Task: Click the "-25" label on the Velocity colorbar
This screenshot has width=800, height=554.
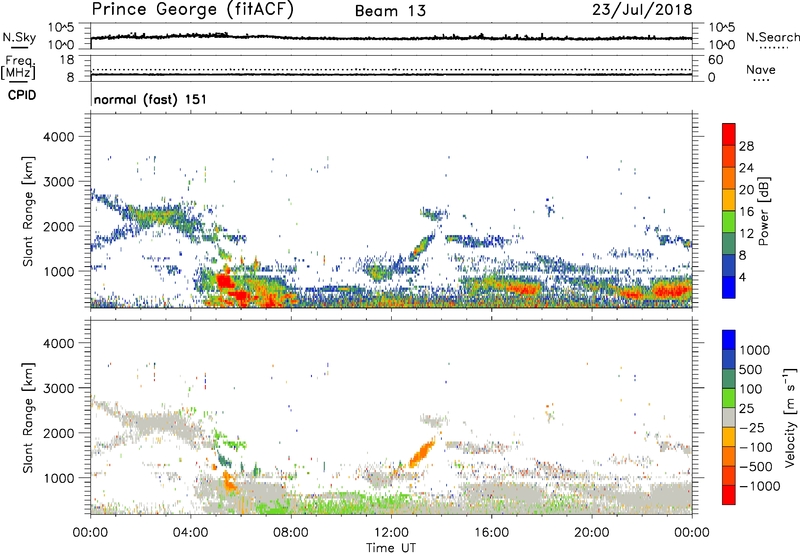Action: [752, 428]
